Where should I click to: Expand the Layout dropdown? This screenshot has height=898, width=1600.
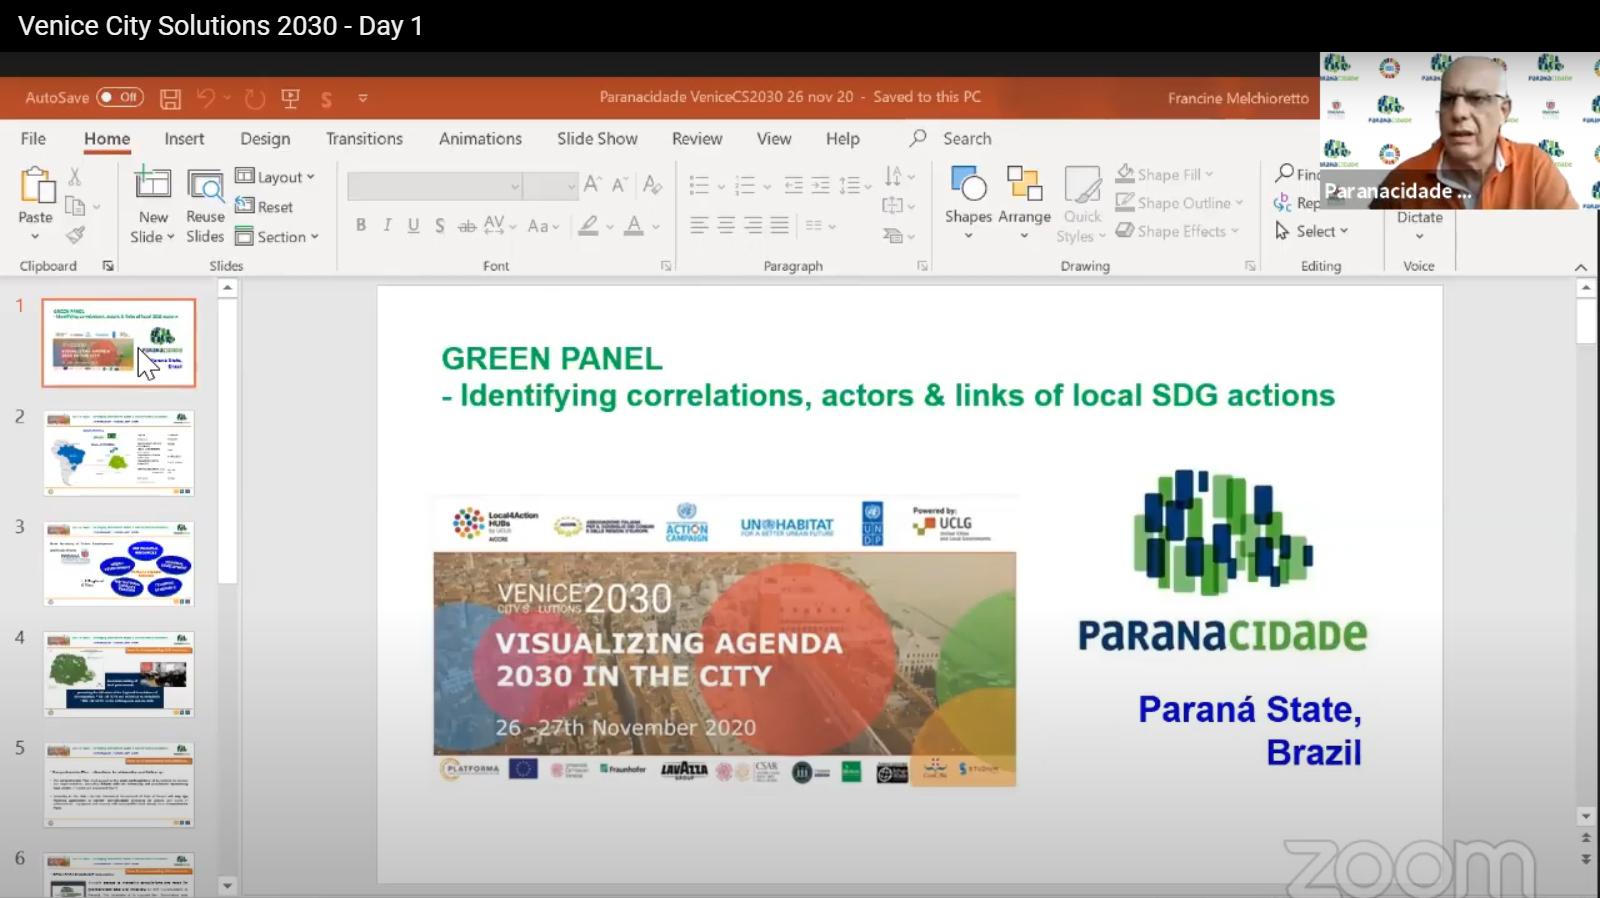point(275,177)
